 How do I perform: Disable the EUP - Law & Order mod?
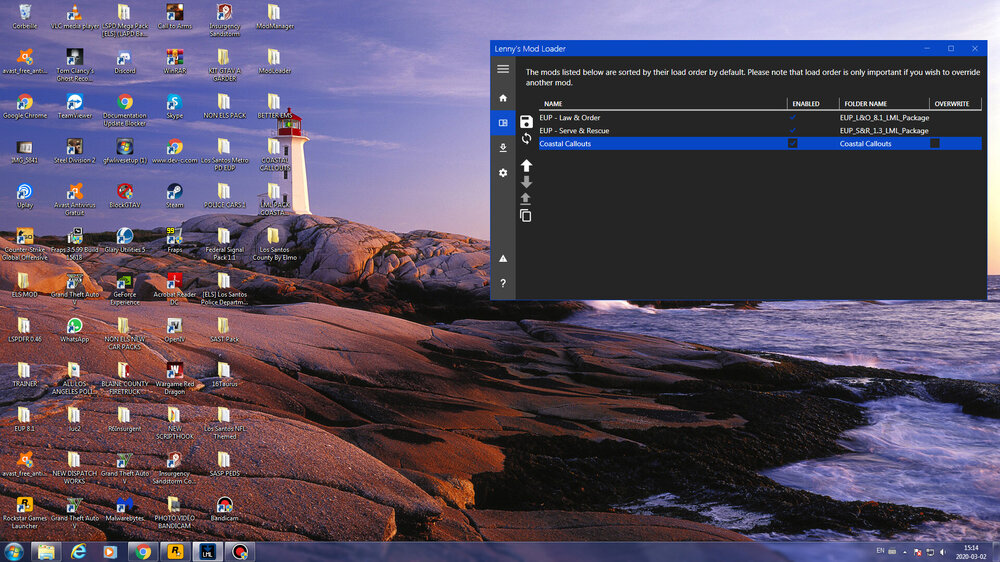pyautogui.click(x=793, y=118)
